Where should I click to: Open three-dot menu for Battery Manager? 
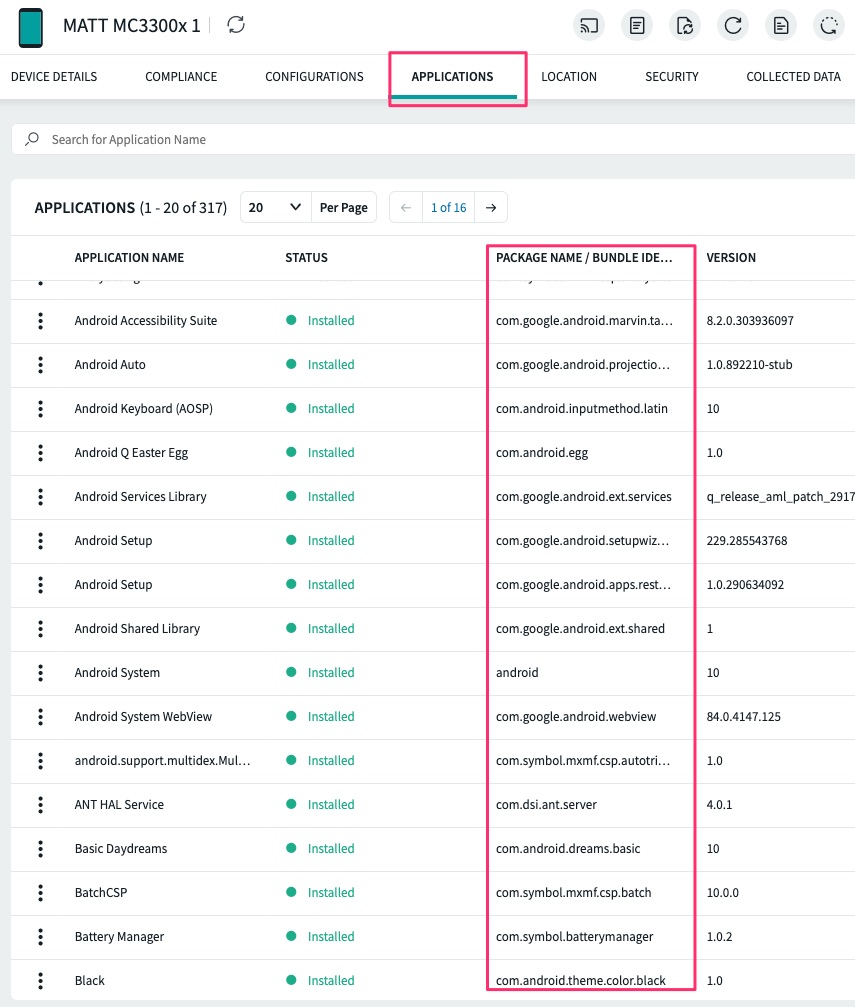(41, 937)
